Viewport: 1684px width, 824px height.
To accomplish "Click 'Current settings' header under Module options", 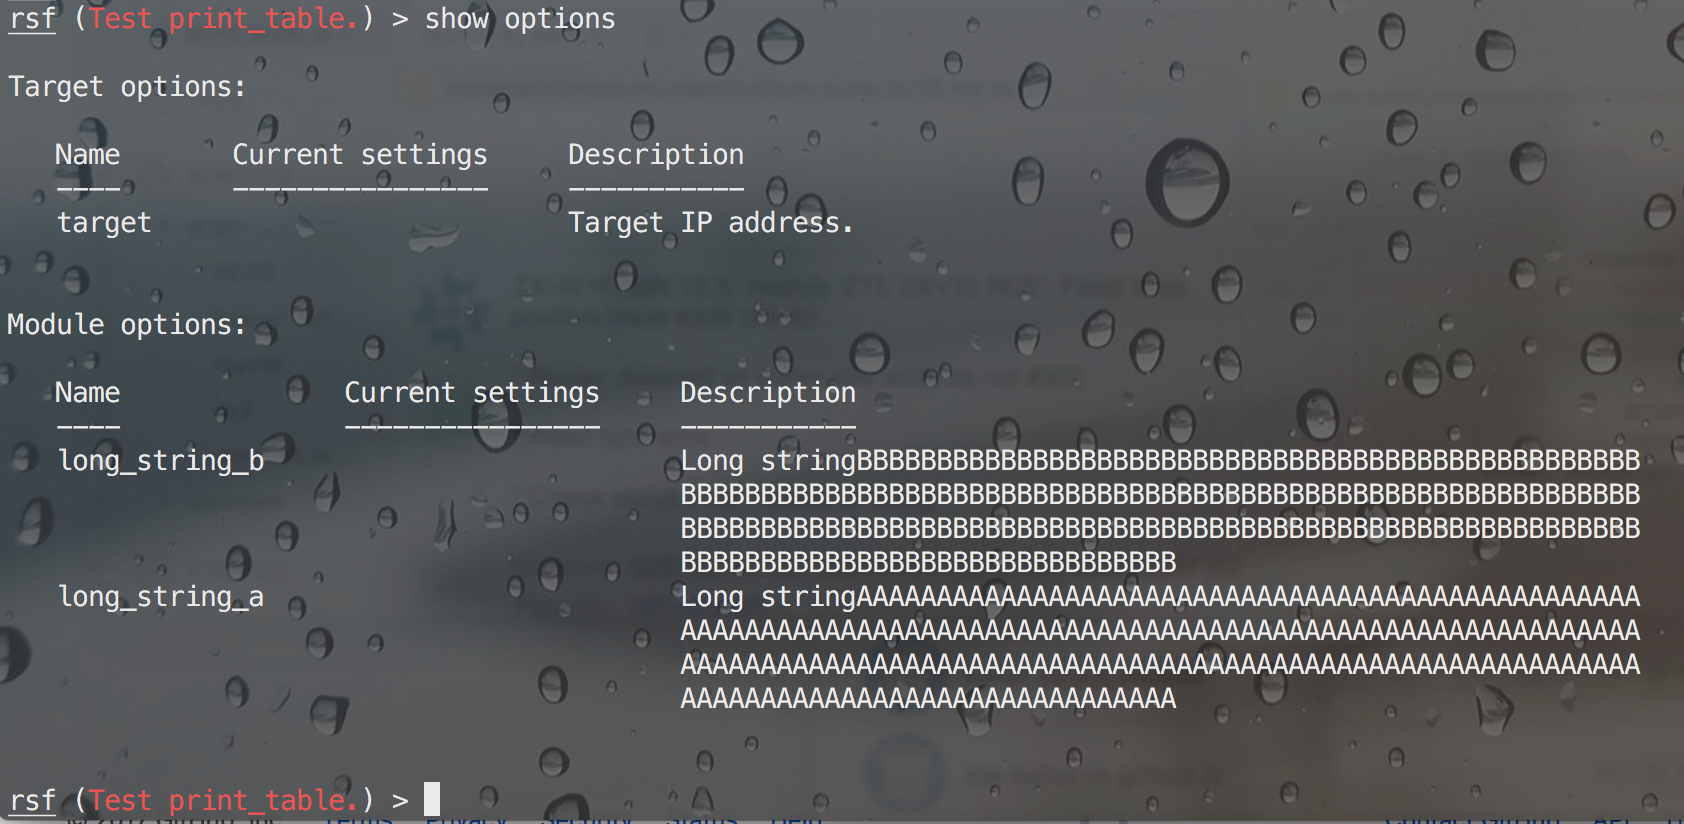I will coord(472,393).
